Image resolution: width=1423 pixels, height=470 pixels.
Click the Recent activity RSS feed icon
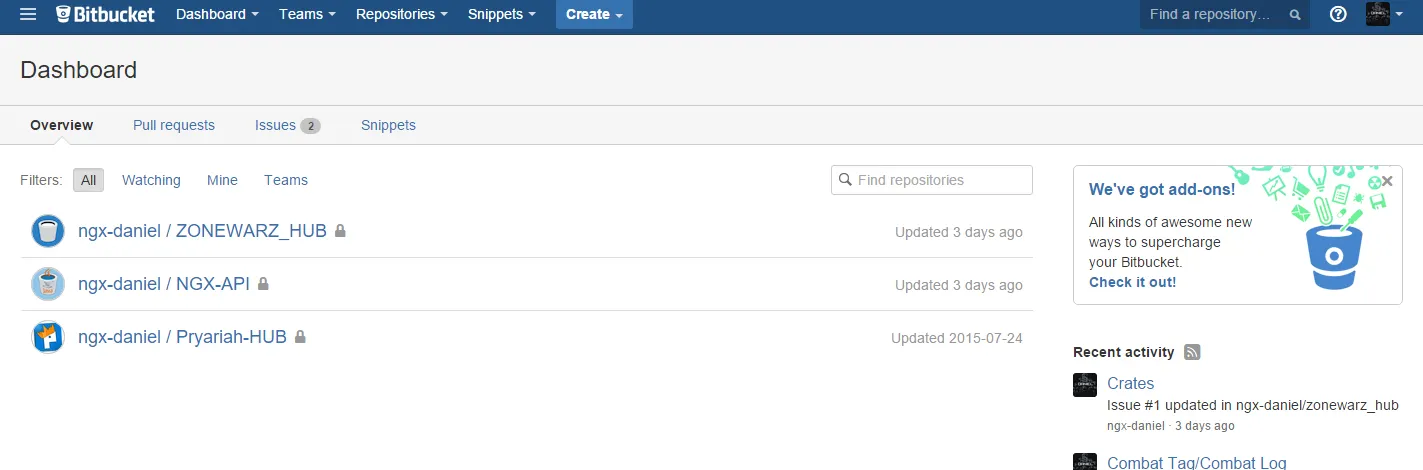pos(1192,352)
